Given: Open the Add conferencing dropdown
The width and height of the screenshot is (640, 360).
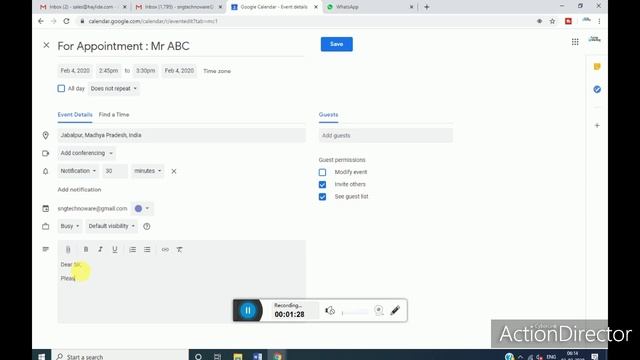Looking at the screenshot, I should (87, 153).
